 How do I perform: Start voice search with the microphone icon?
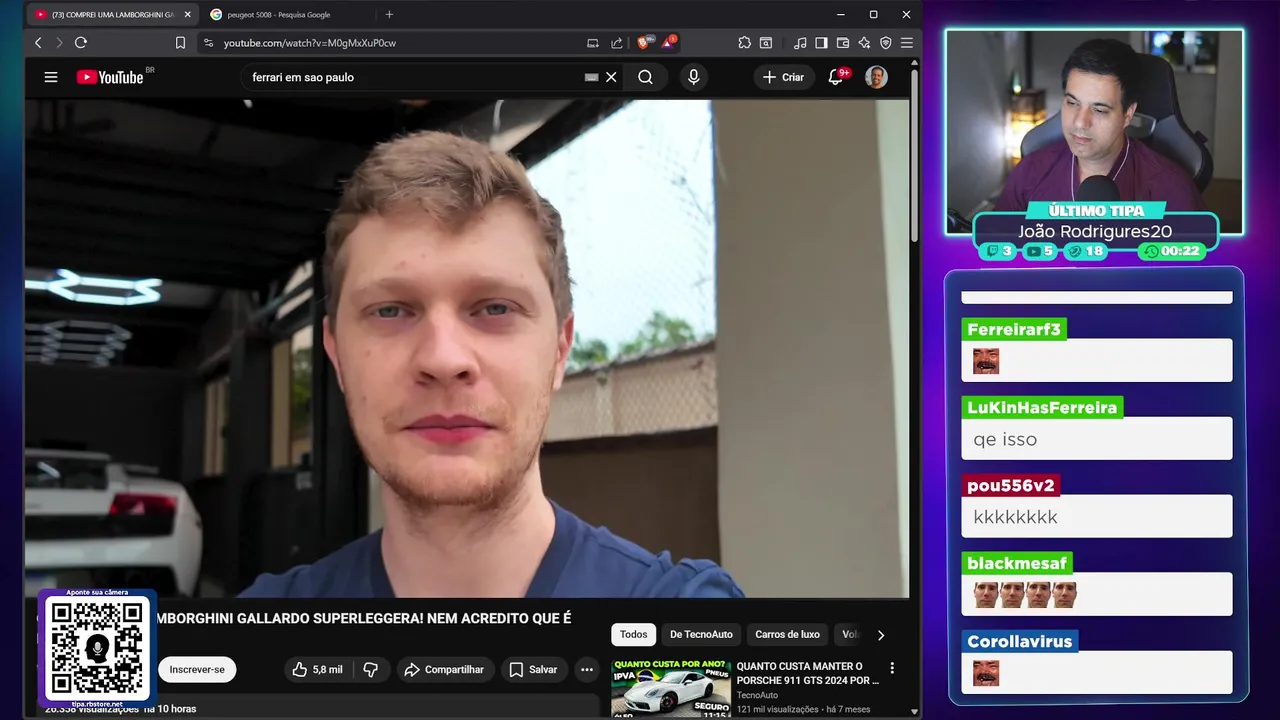[693, 77]
